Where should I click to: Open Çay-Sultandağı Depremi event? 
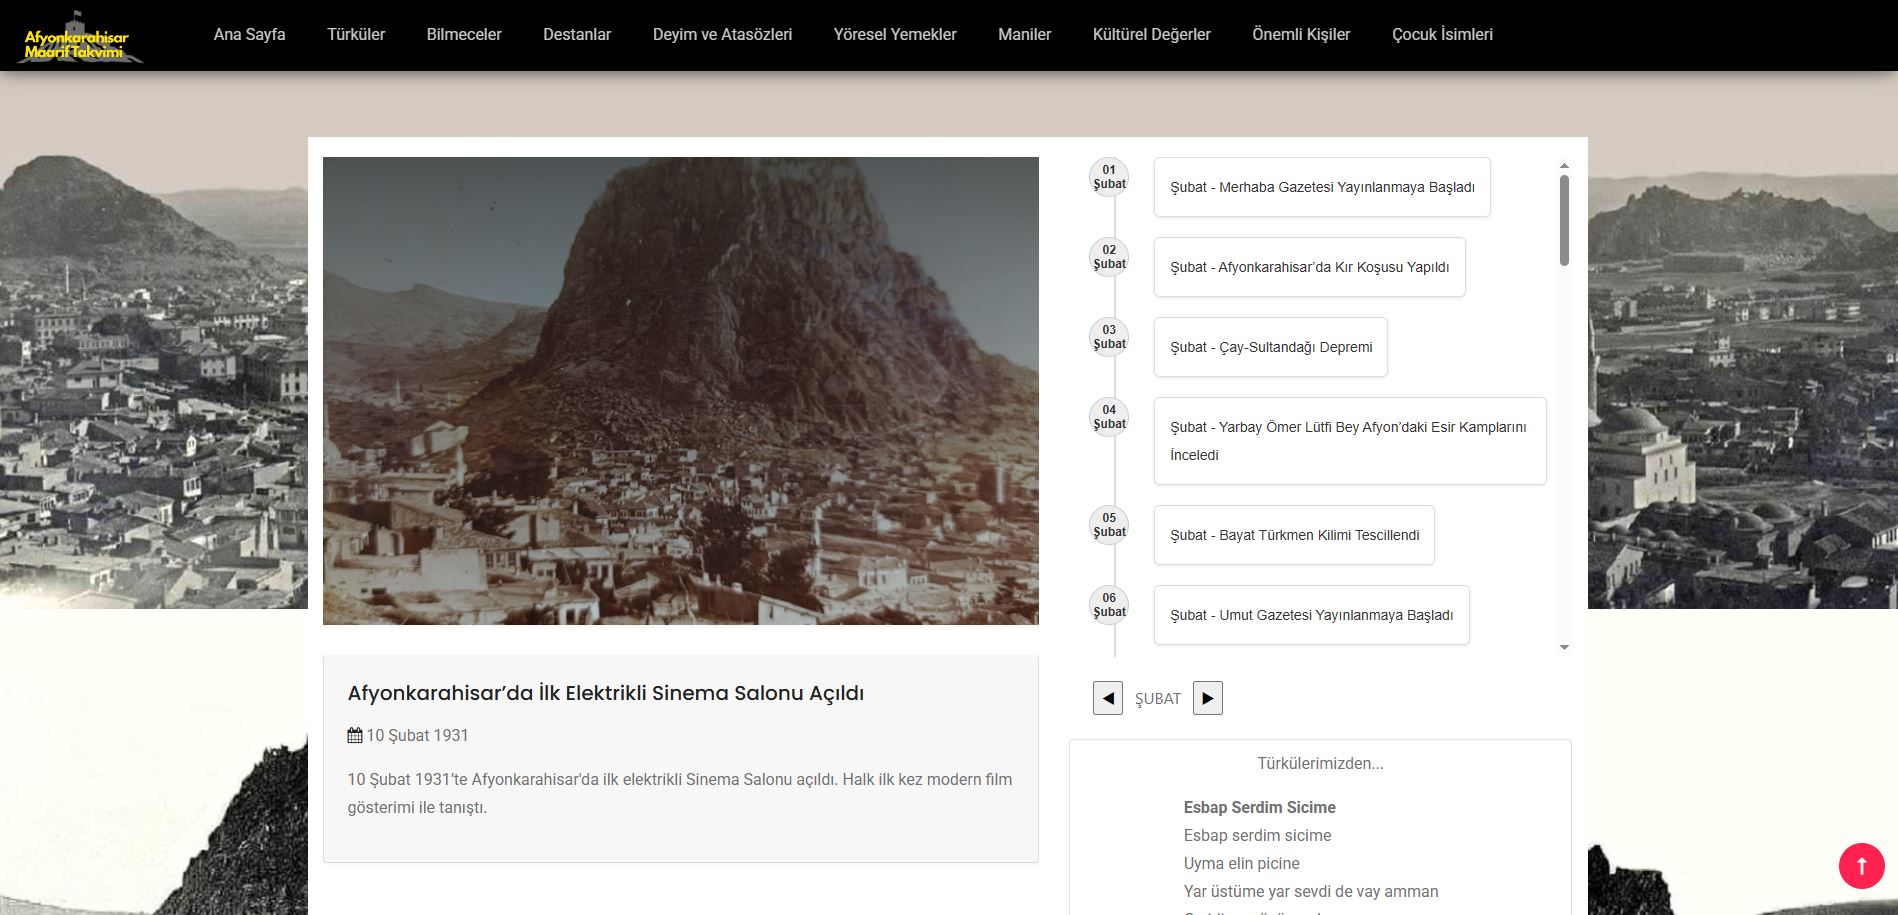[x=1270, y=347]
